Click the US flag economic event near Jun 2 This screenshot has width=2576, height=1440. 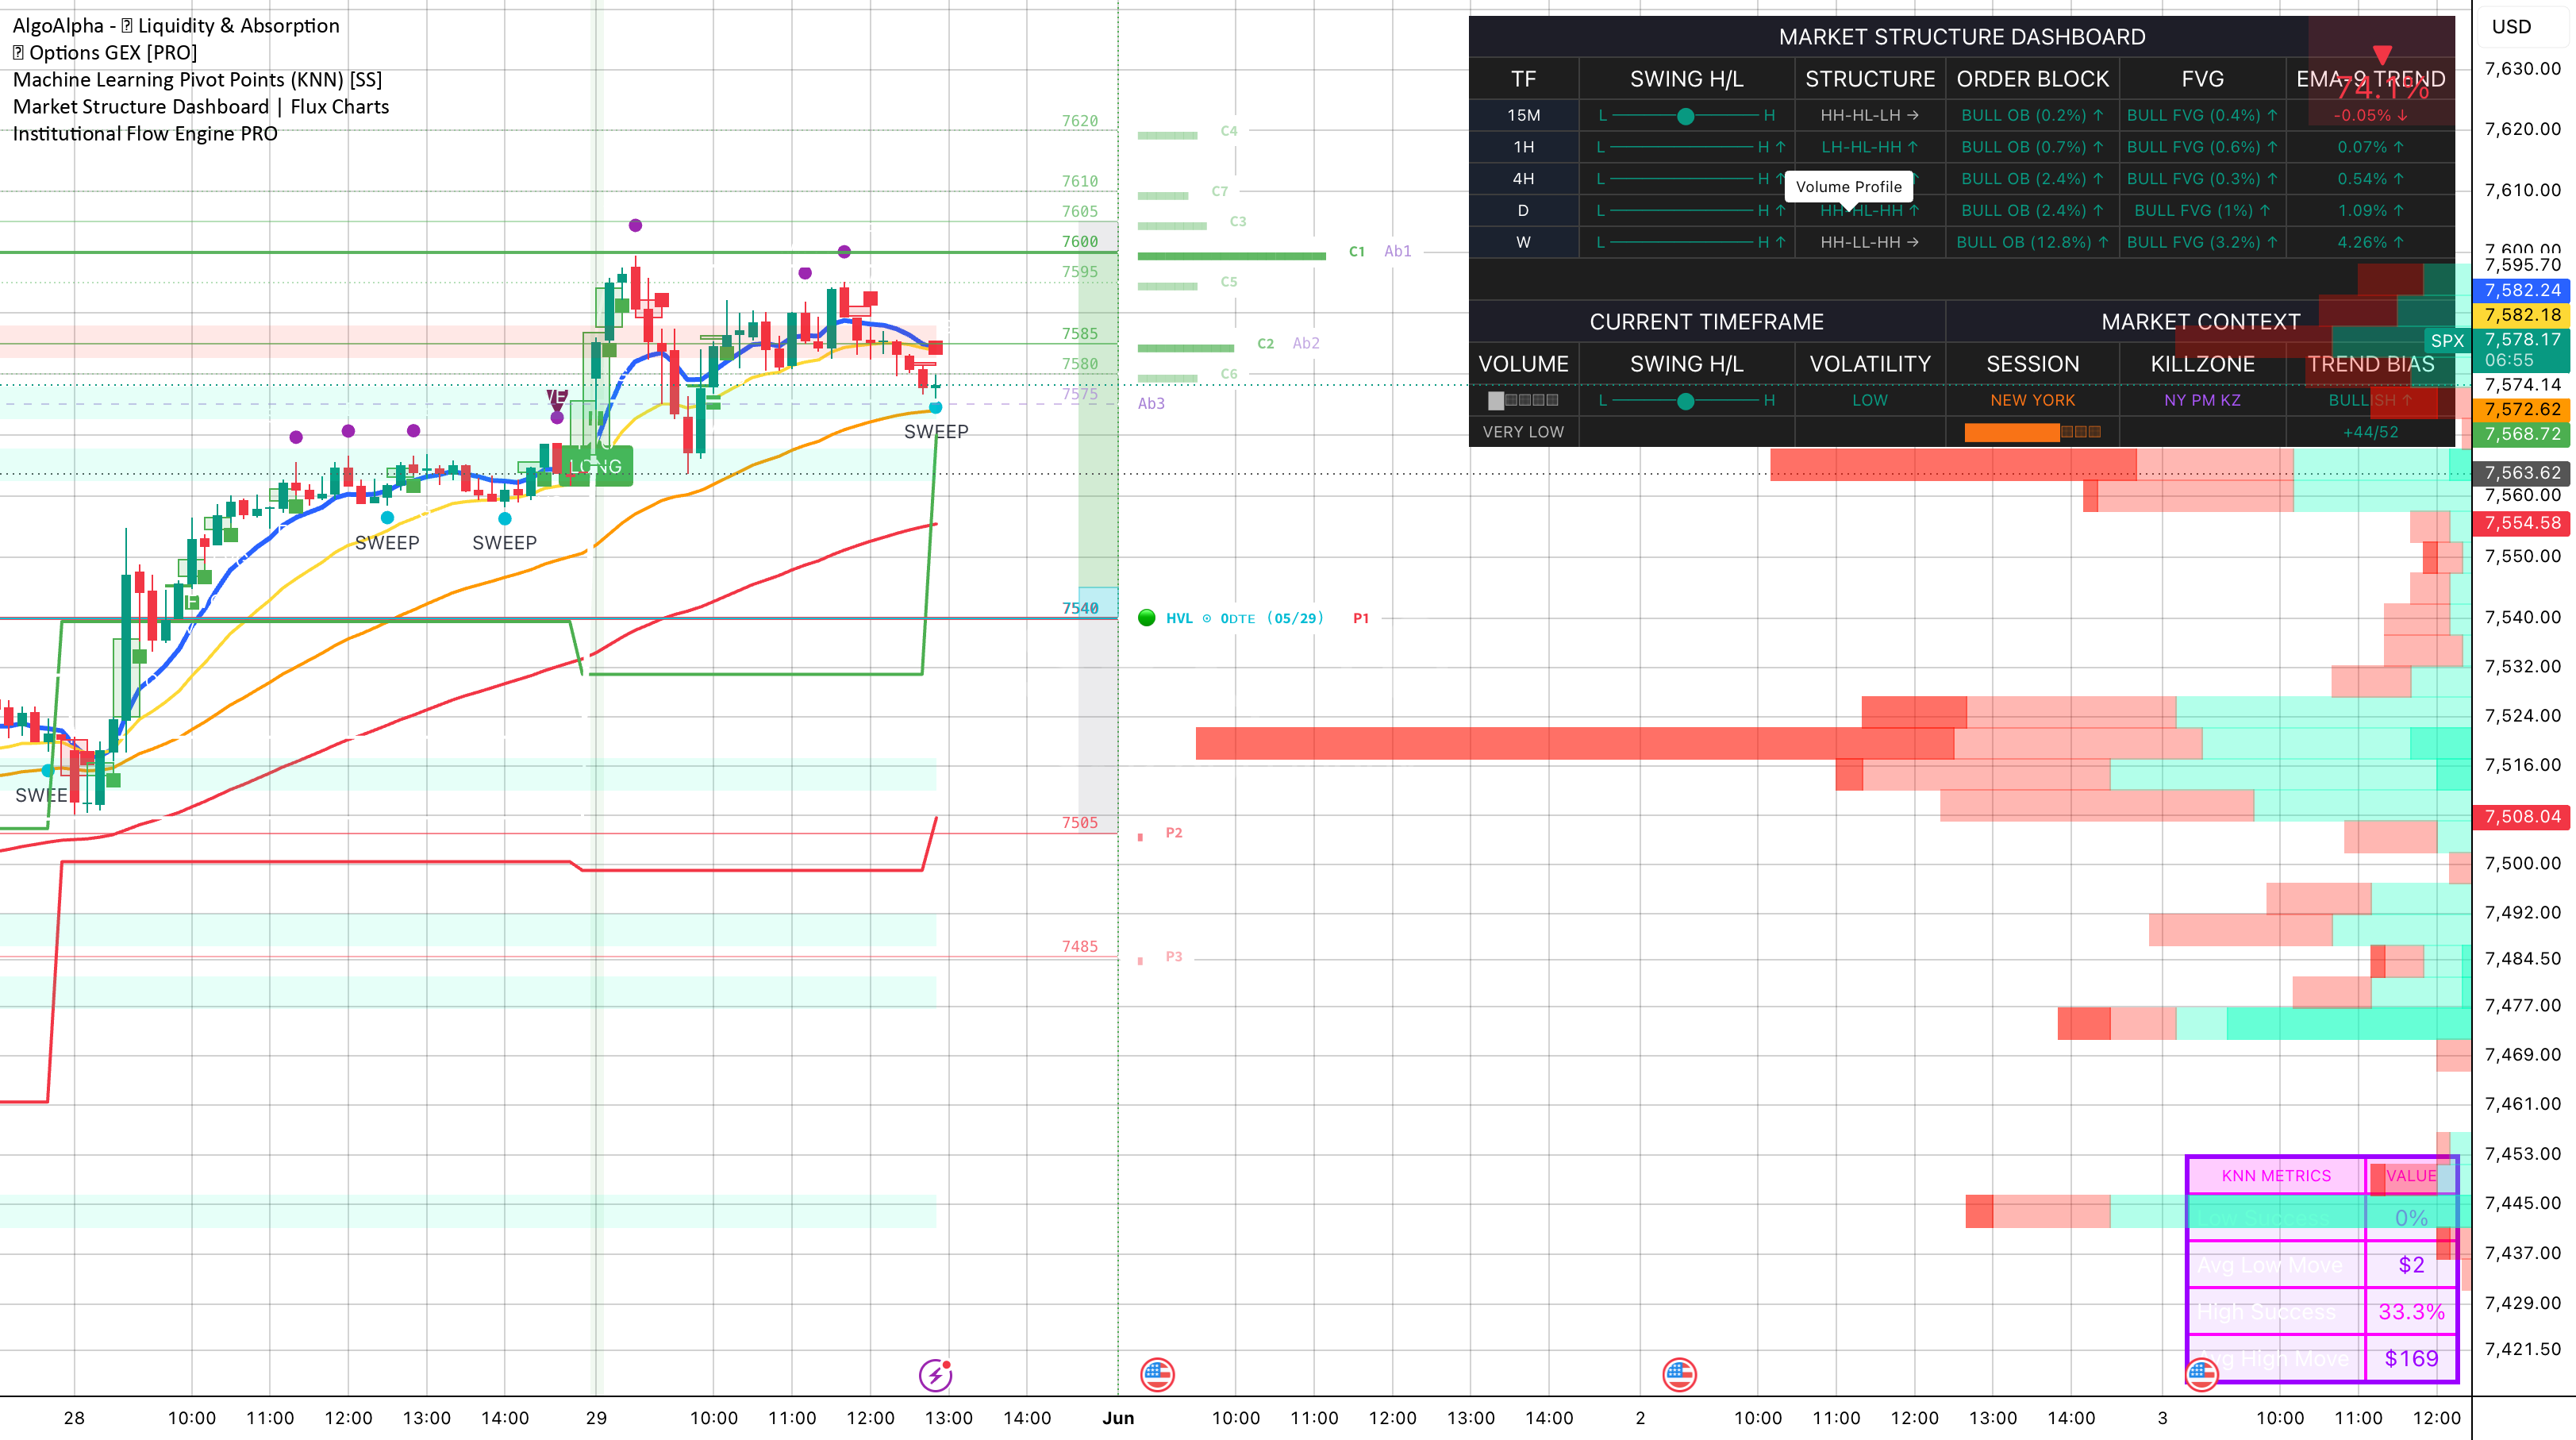[1679, 1375]
